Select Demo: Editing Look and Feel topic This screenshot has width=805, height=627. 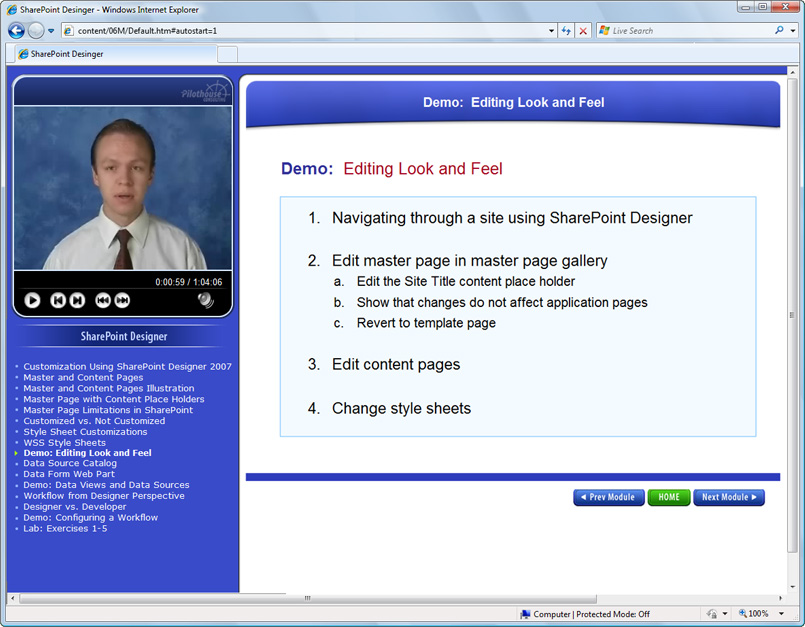pos(87,453)
